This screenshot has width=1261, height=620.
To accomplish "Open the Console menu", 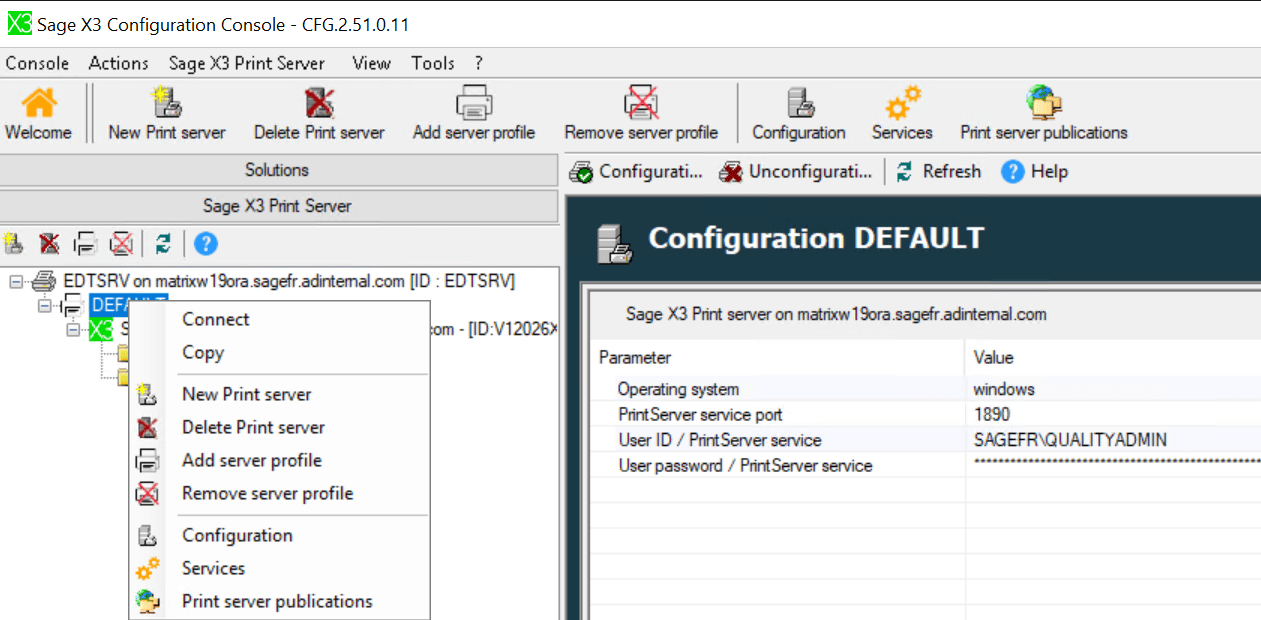I will pyautogui.click(x=37, y=63).
